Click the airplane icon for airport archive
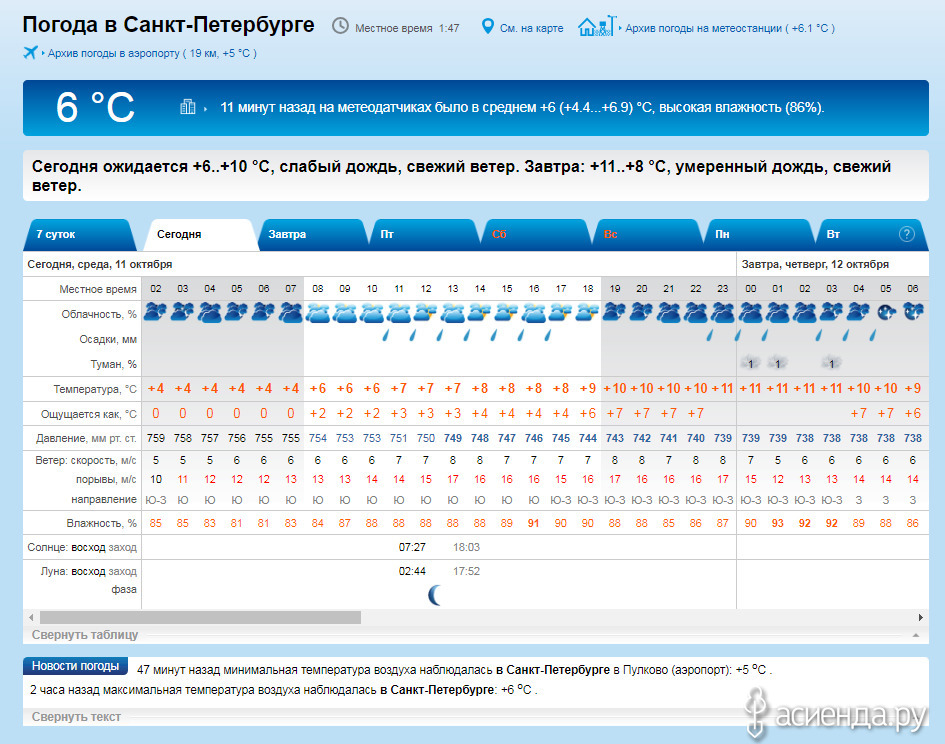The width and height of the screenshot is (945, 744). pyautogui.click(x=31, y=52)
